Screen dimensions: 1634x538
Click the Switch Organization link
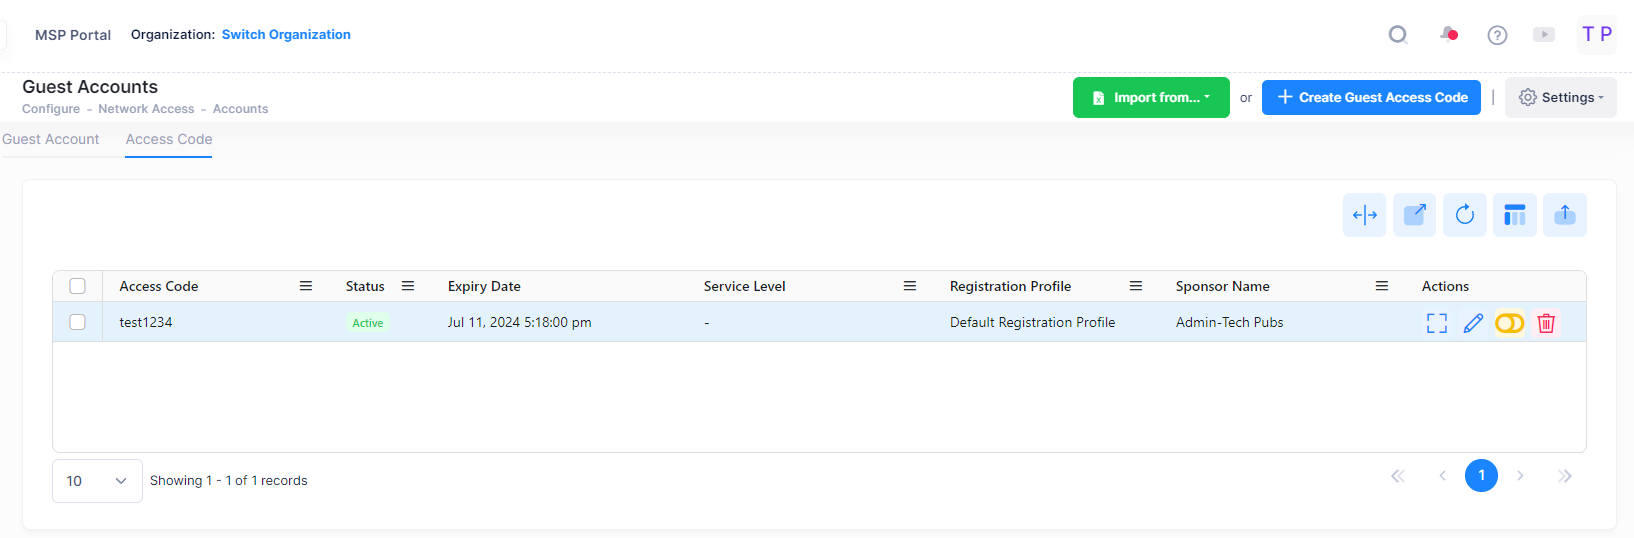[286, 35]
